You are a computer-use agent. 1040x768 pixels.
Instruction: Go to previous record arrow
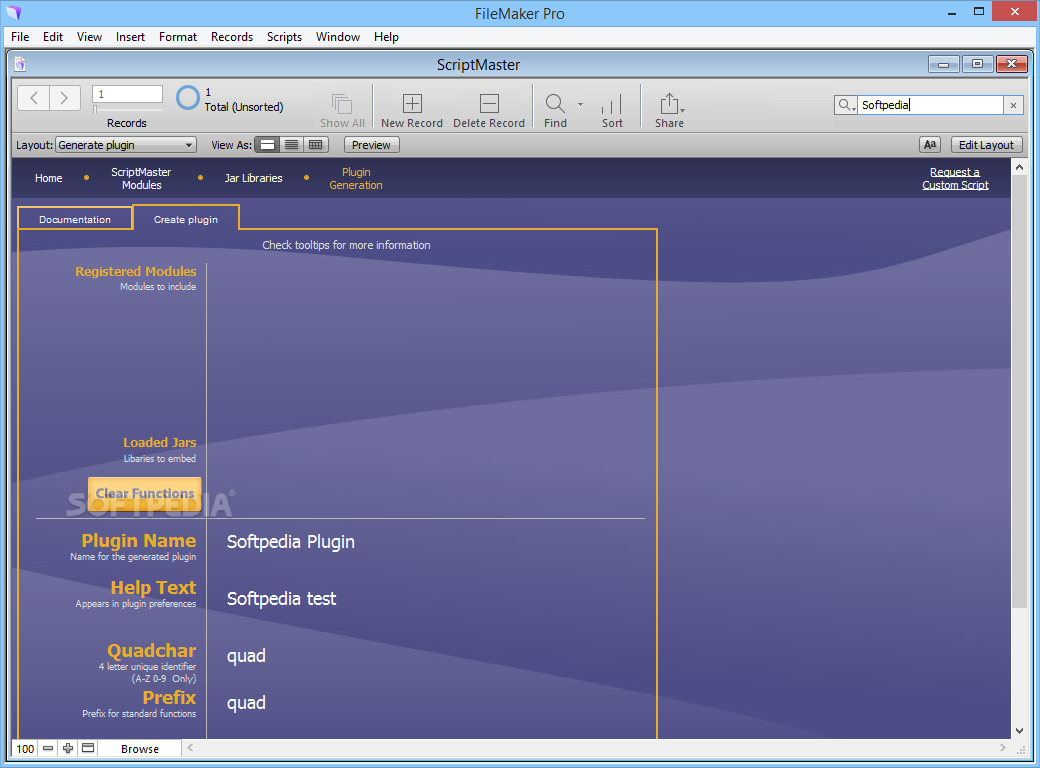tap(33, 98)
